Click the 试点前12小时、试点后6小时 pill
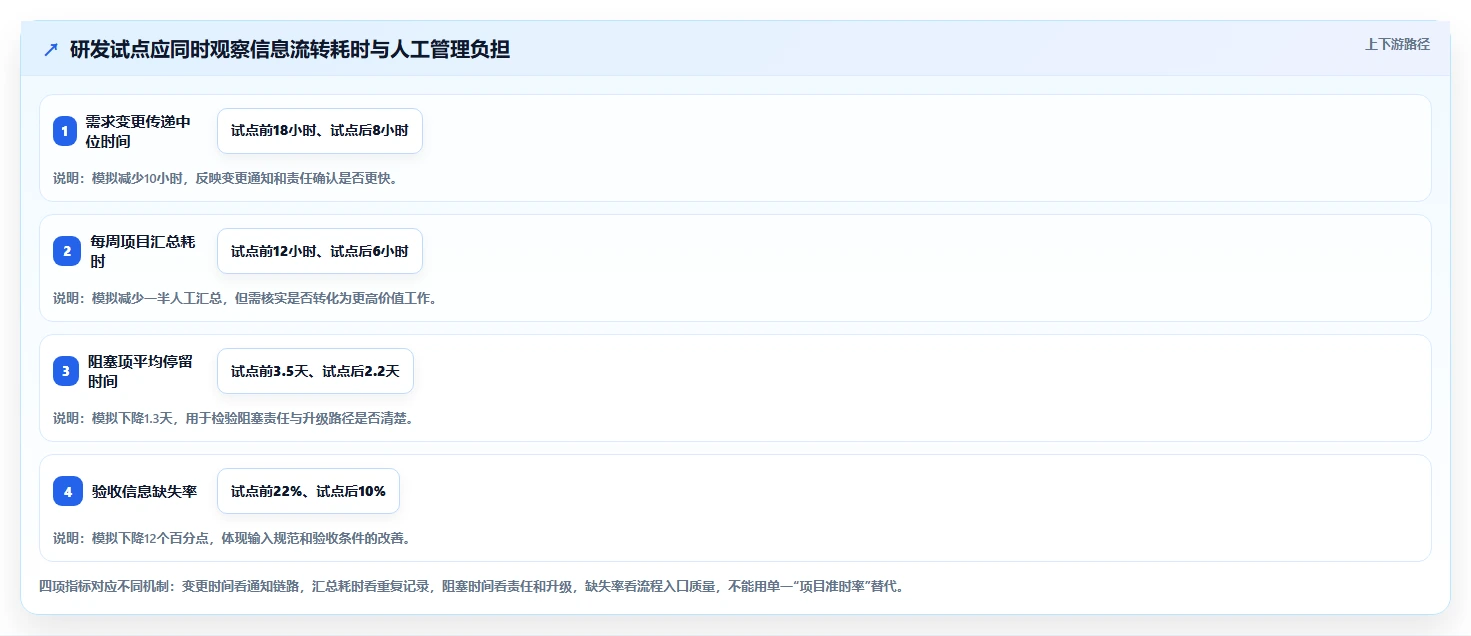Image resolution: width=1471 pixels, height=636 pixels. point(320,251)
